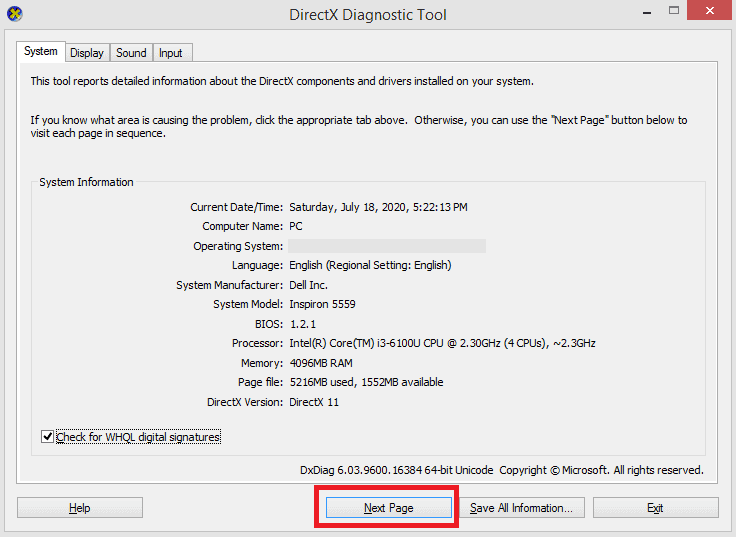Click the Computer Name value PC
736x537 pixels.
(x=296, y=226)
